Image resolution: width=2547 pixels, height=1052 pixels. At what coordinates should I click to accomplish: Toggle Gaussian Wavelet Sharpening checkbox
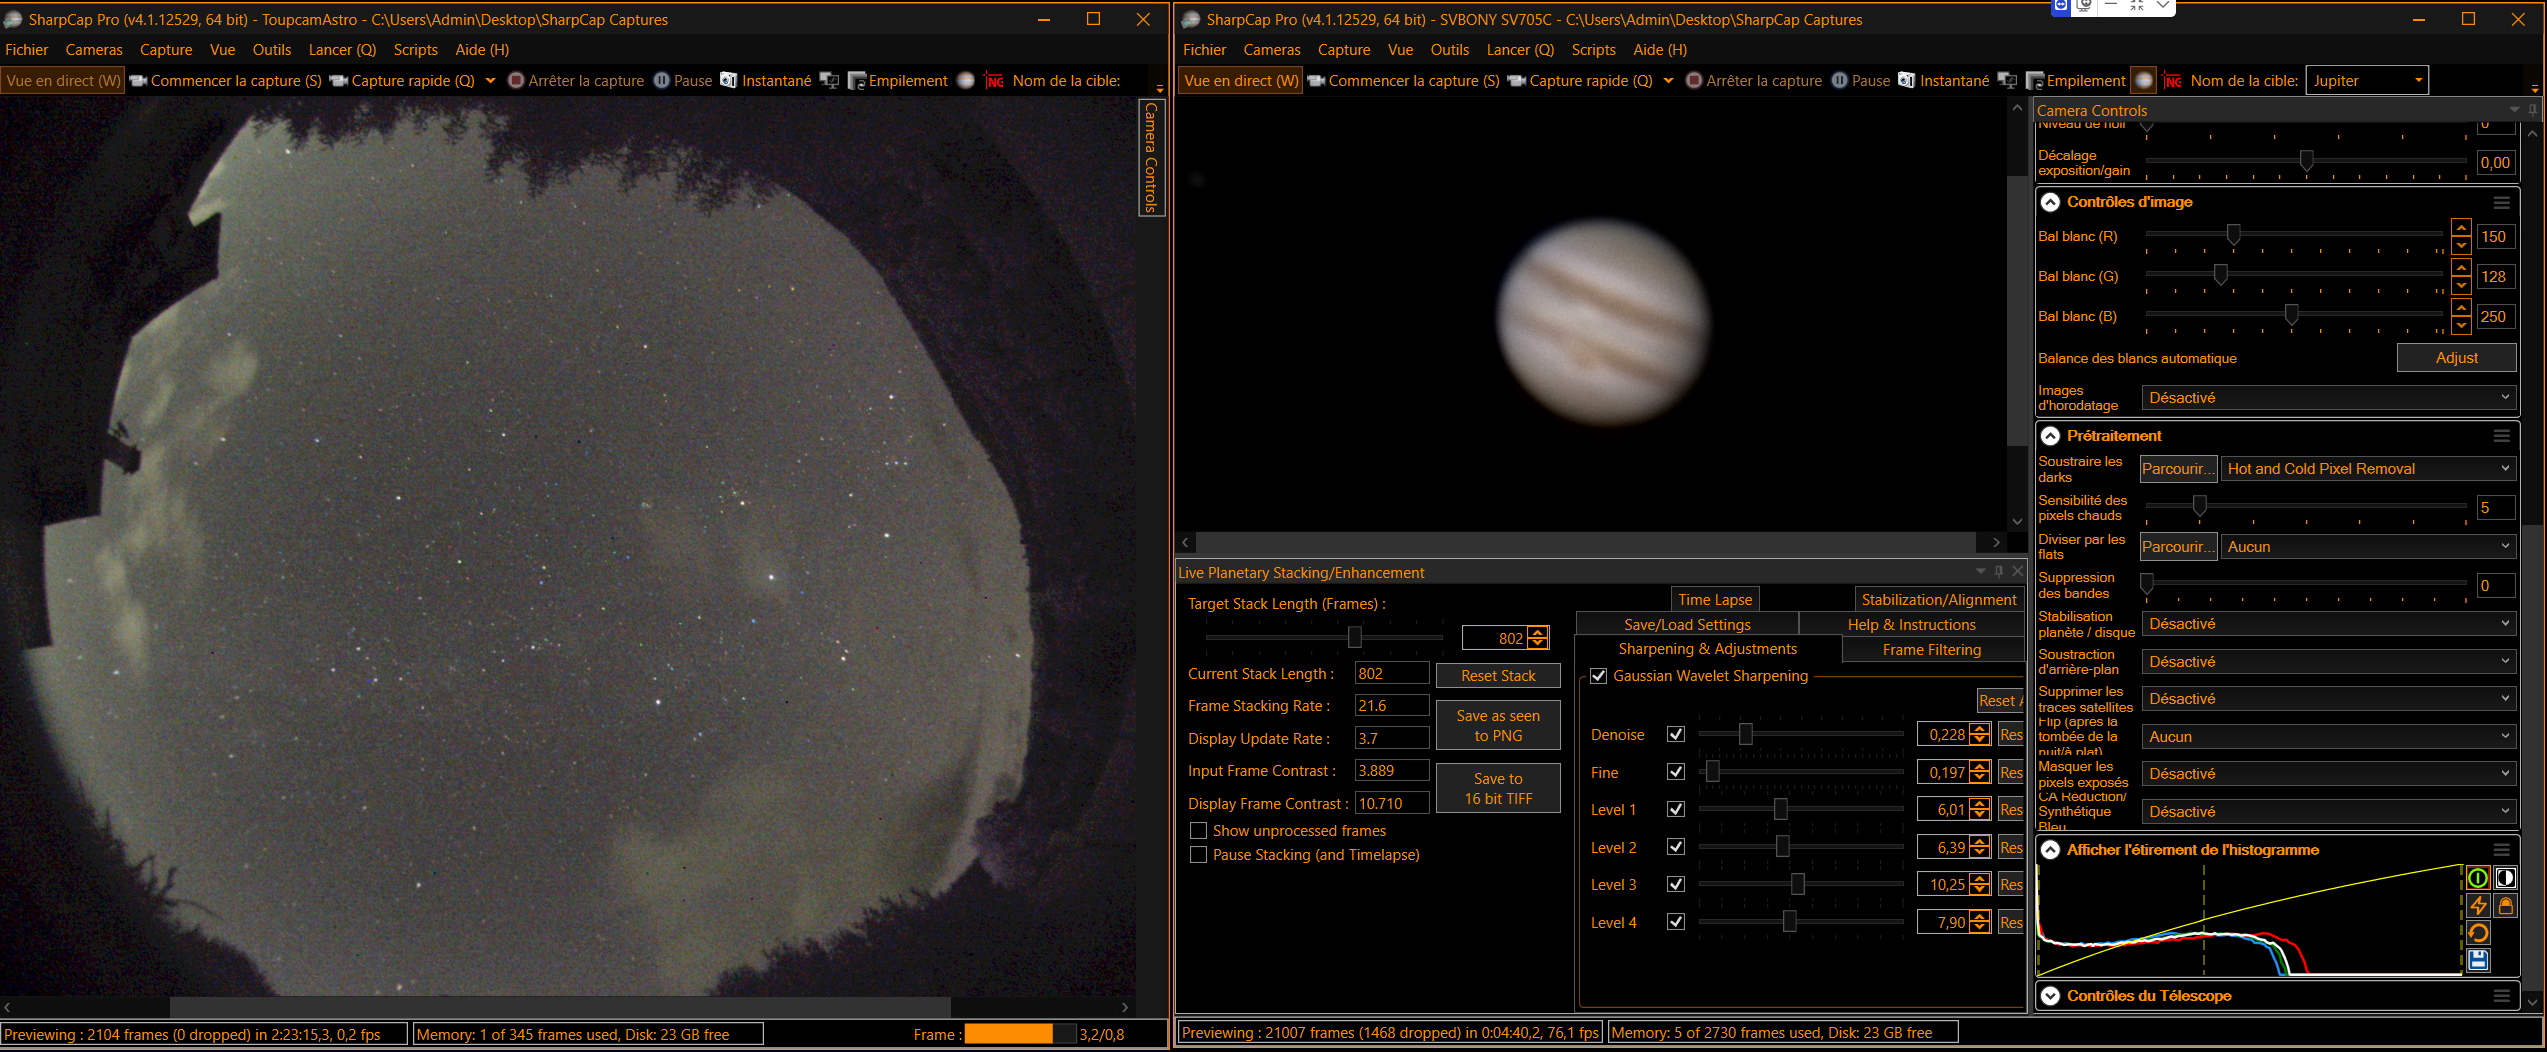point(1598,676)
